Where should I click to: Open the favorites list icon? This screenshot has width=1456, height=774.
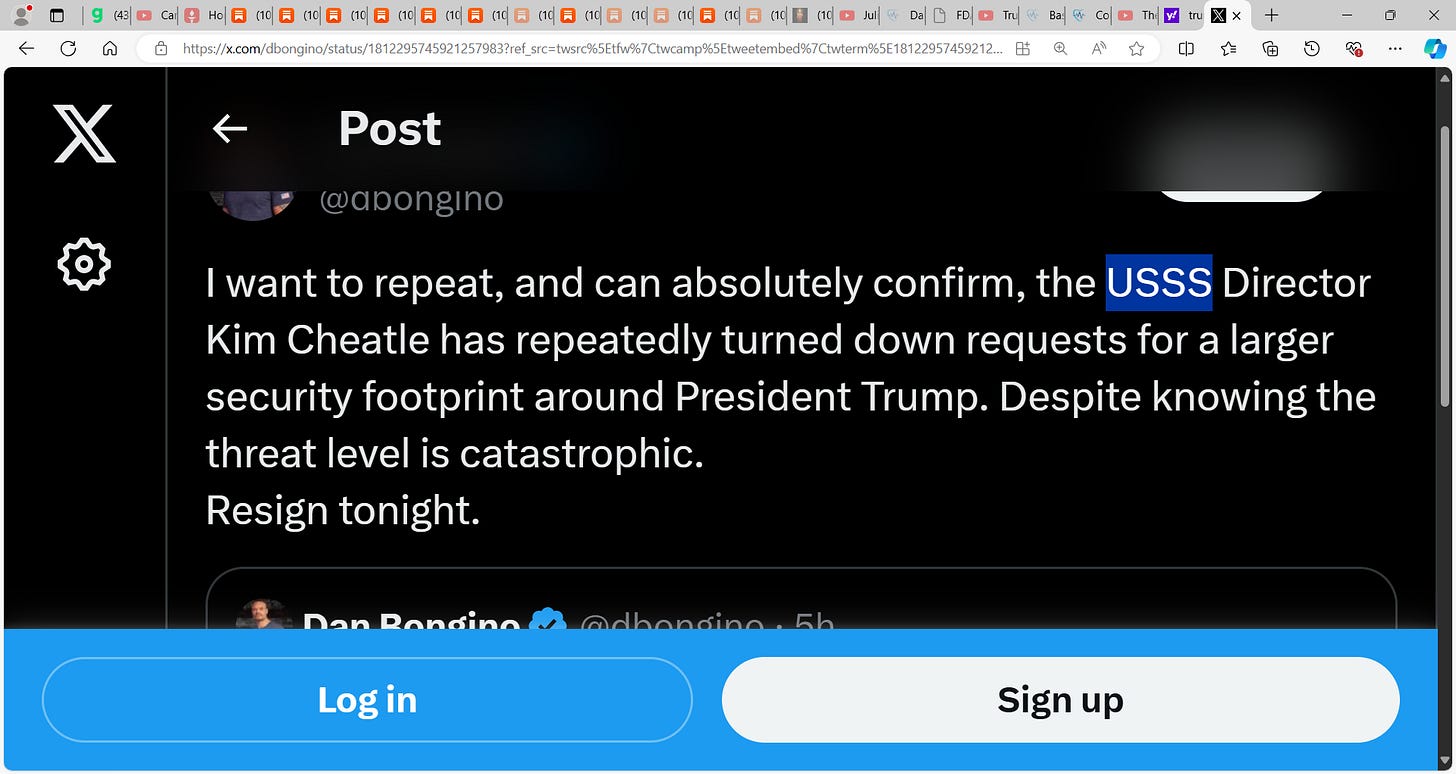1229,48
